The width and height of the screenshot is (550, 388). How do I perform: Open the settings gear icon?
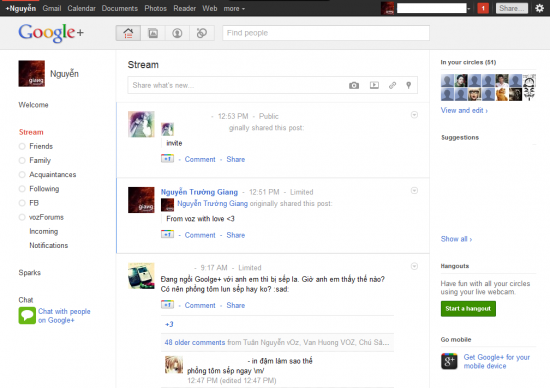click(x=539, y=8)
